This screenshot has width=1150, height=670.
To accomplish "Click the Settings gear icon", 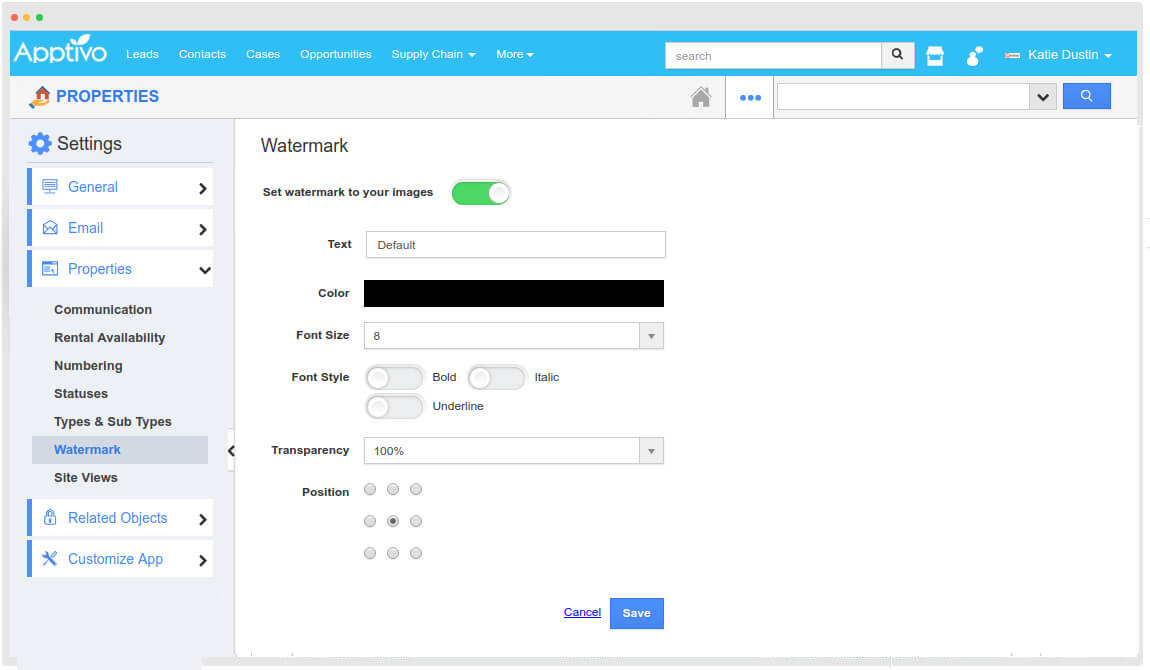I will coord(40,144).
